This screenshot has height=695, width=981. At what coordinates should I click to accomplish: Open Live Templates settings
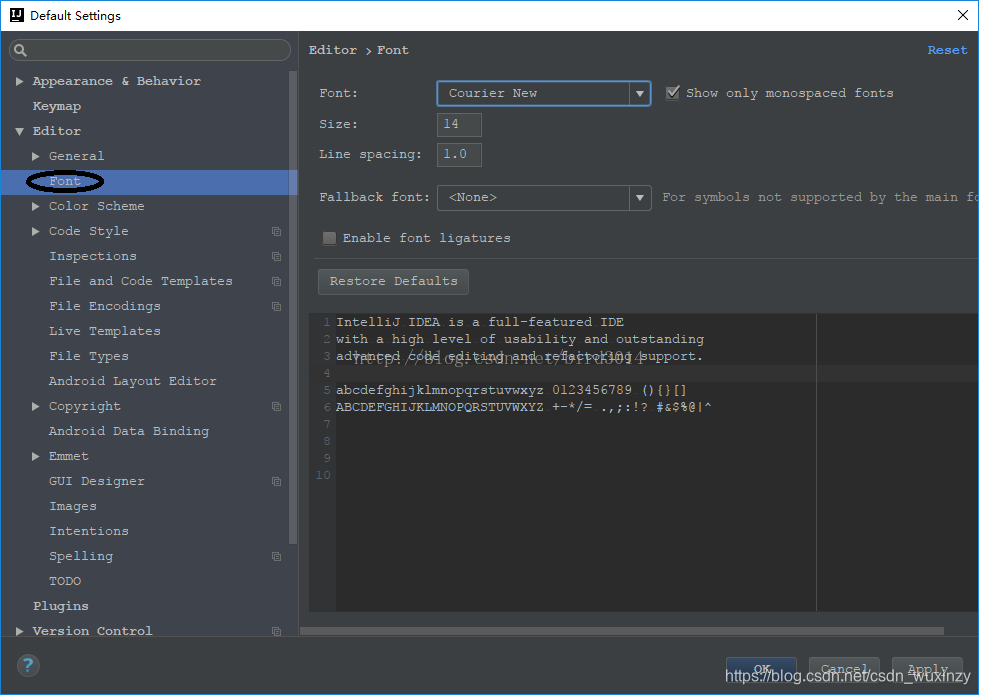coord(105,332)
